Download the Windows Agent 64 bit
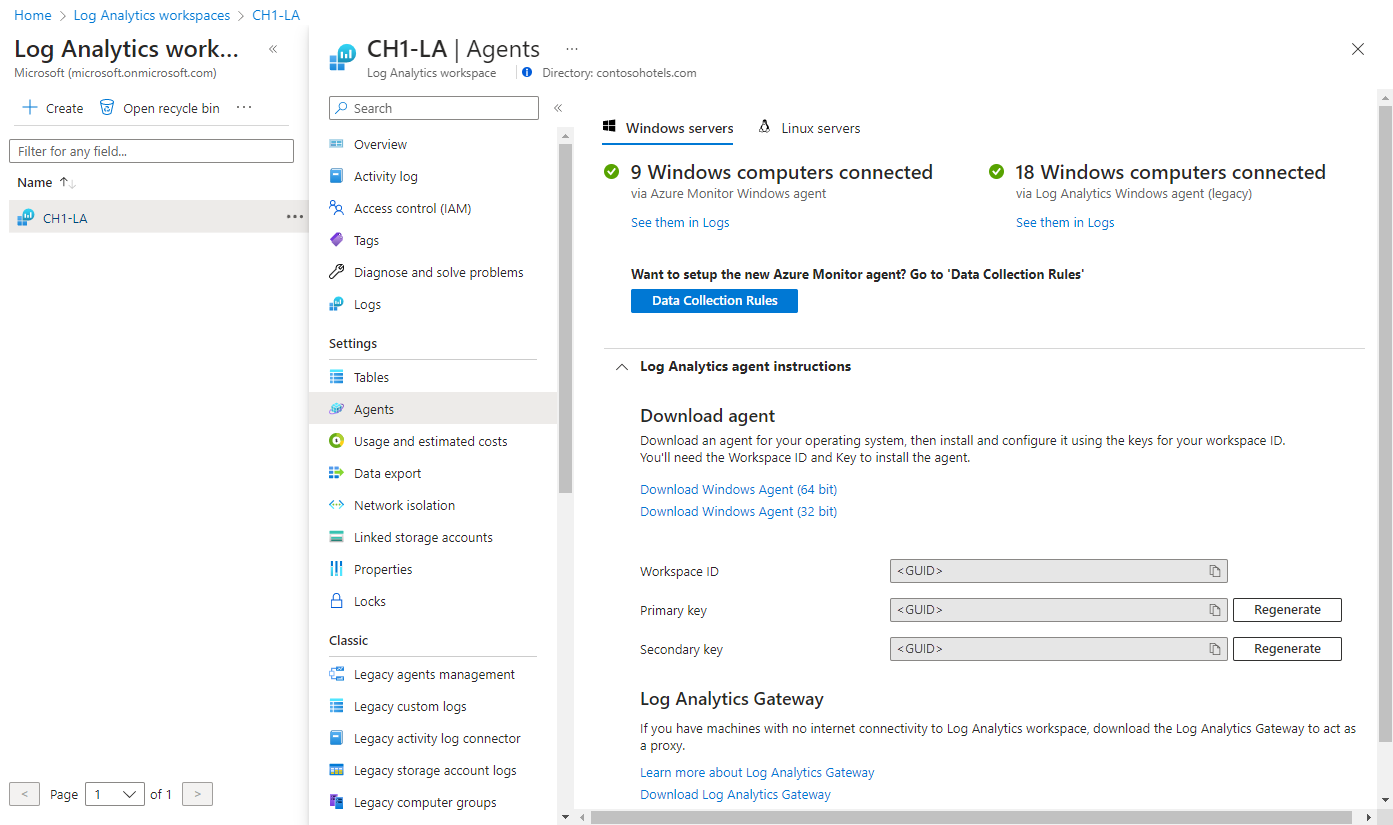The height and width of the screenshot is (825, 1393). click(739, 490)
